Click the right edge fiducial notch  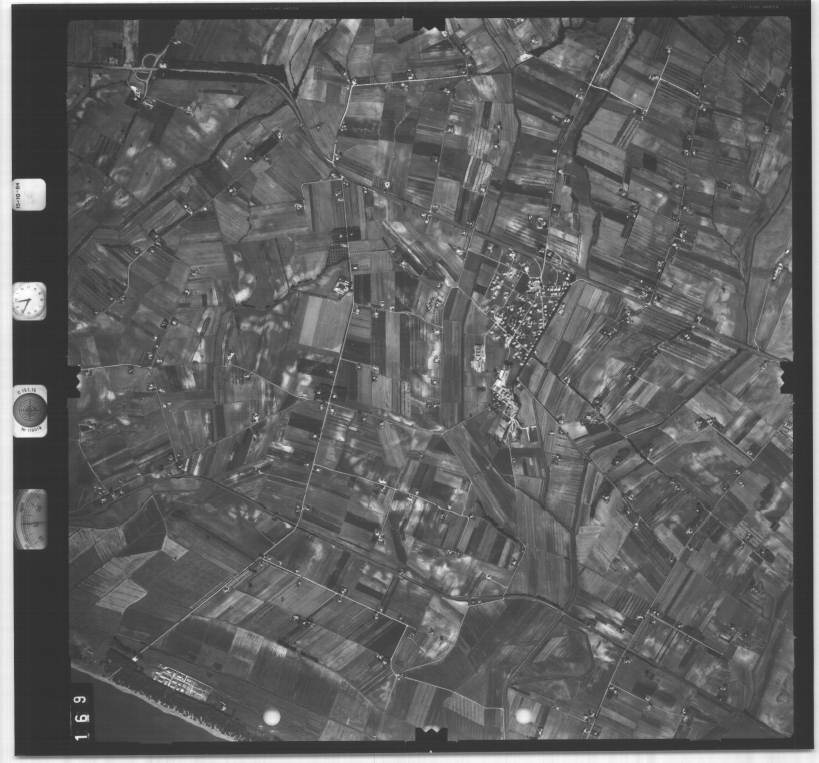pyautogui.click(x=788, y=376)
